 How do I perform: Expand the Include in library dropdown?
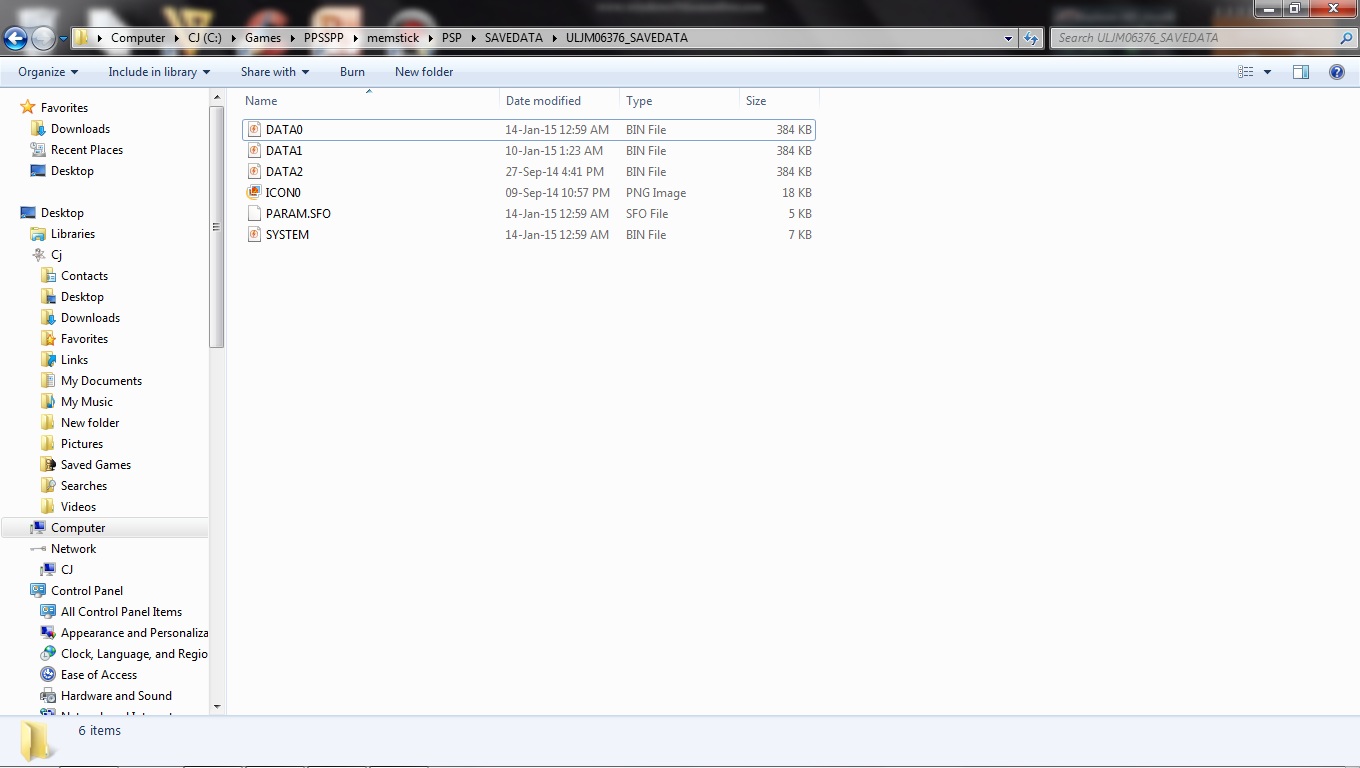pos(159,72)
